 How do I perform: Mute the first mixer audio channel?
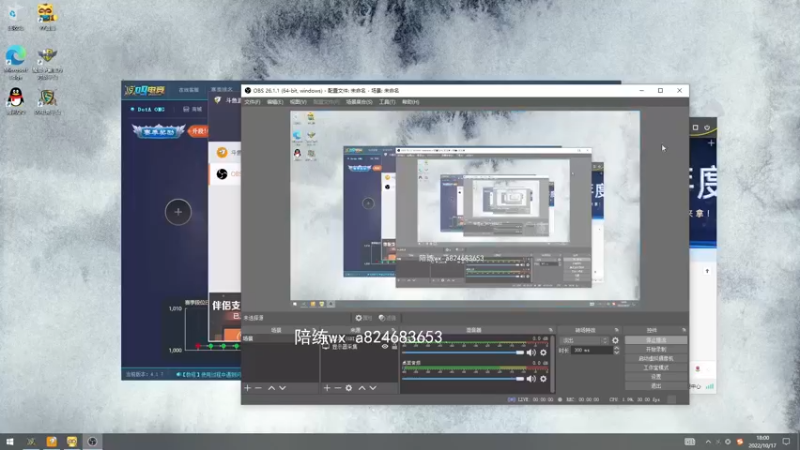tap(532, 353)
